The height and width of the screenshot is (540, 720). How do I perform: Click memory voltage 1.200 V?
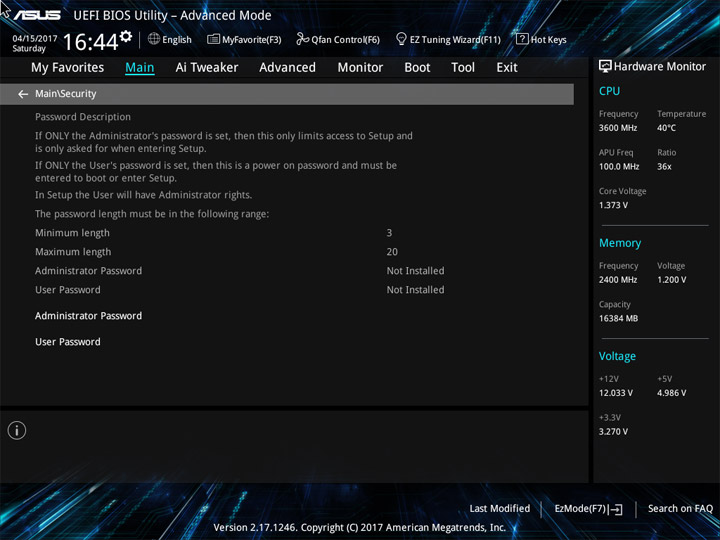[x=672, y=280]
